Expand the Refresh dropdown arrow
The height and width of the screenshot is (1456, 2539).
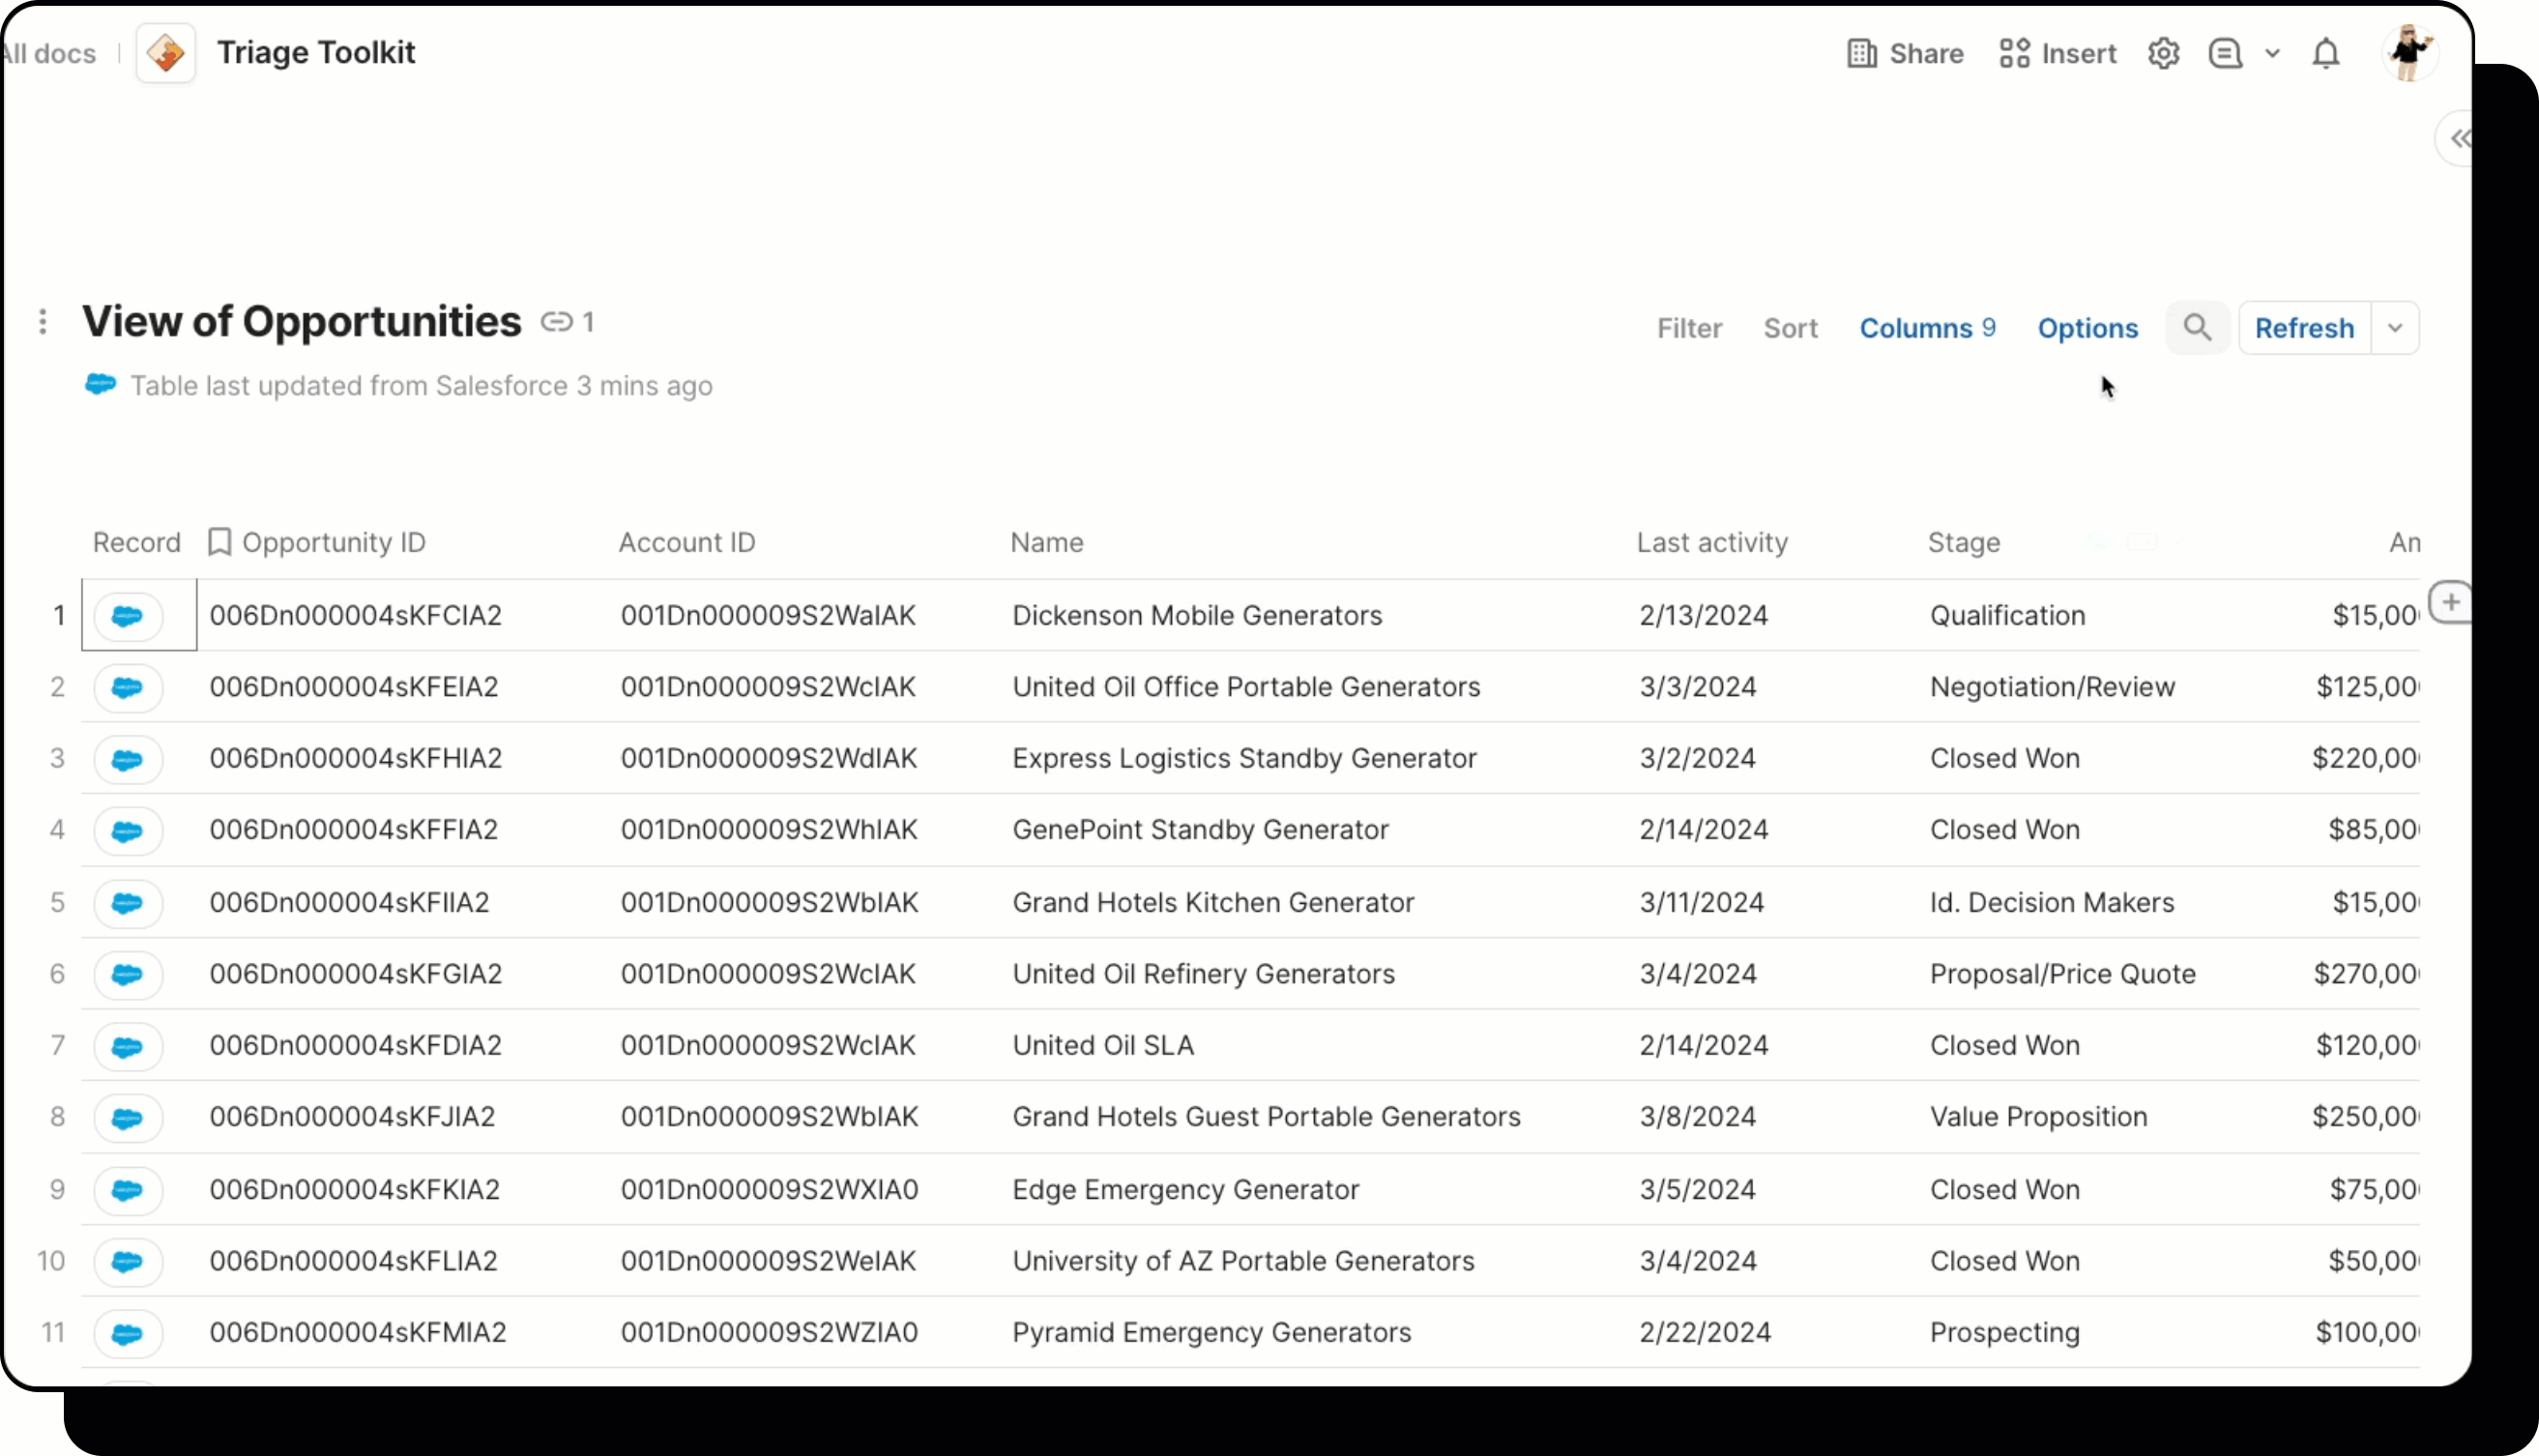(x=2395, y=328)
